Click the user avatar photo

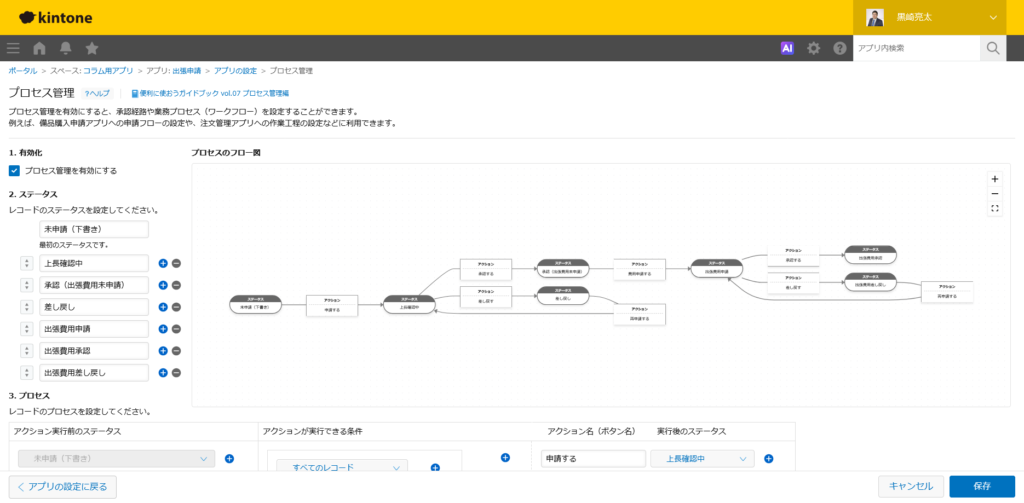pos(875,18)
